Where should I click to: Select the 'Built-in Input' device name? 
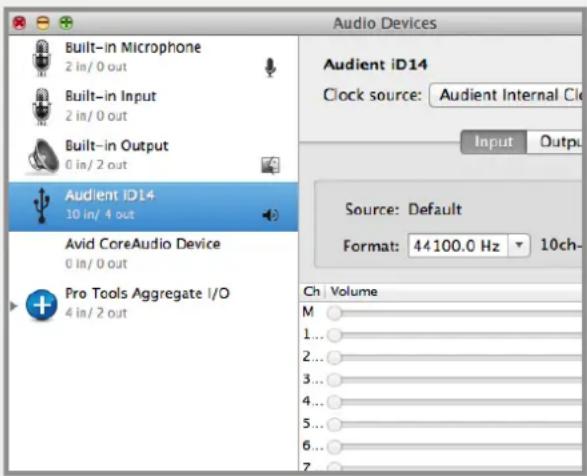coord(110,96)
